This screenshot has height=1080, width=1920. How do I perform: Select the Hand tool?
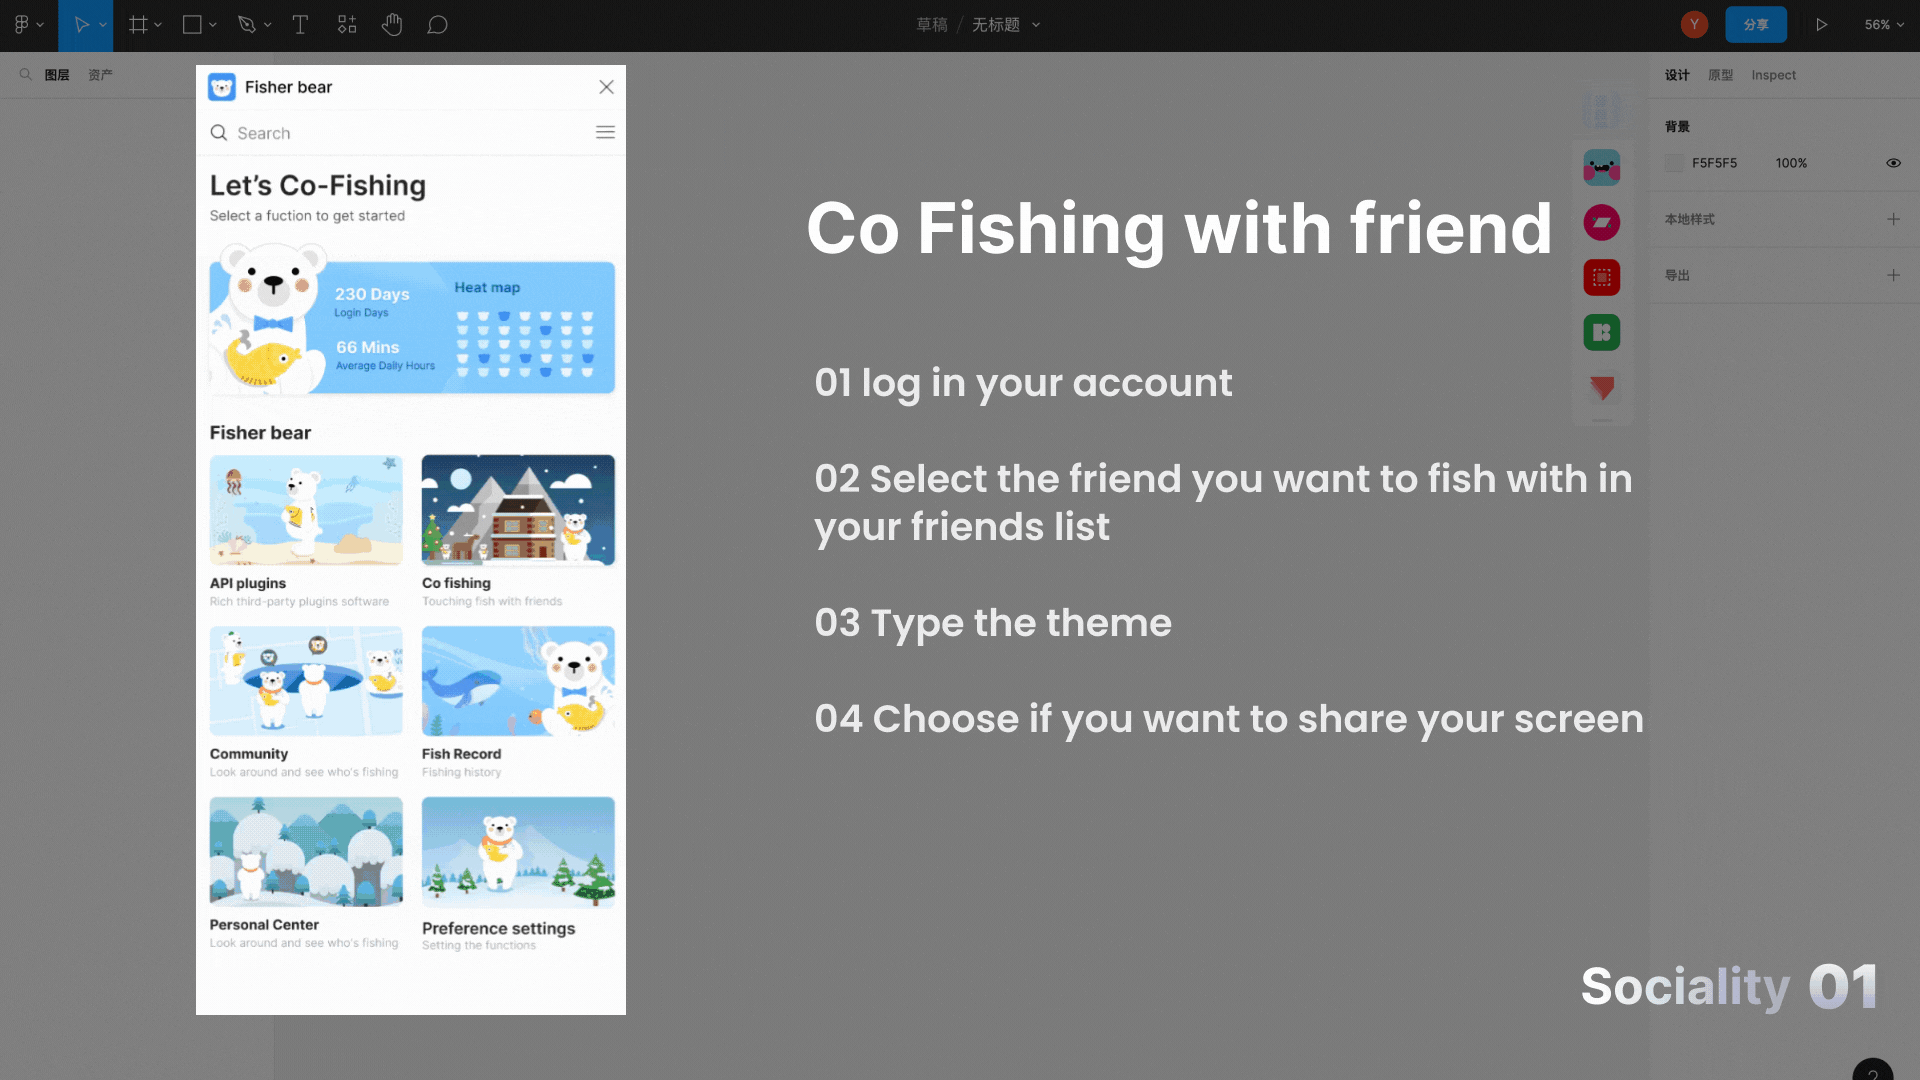(392, 25)
